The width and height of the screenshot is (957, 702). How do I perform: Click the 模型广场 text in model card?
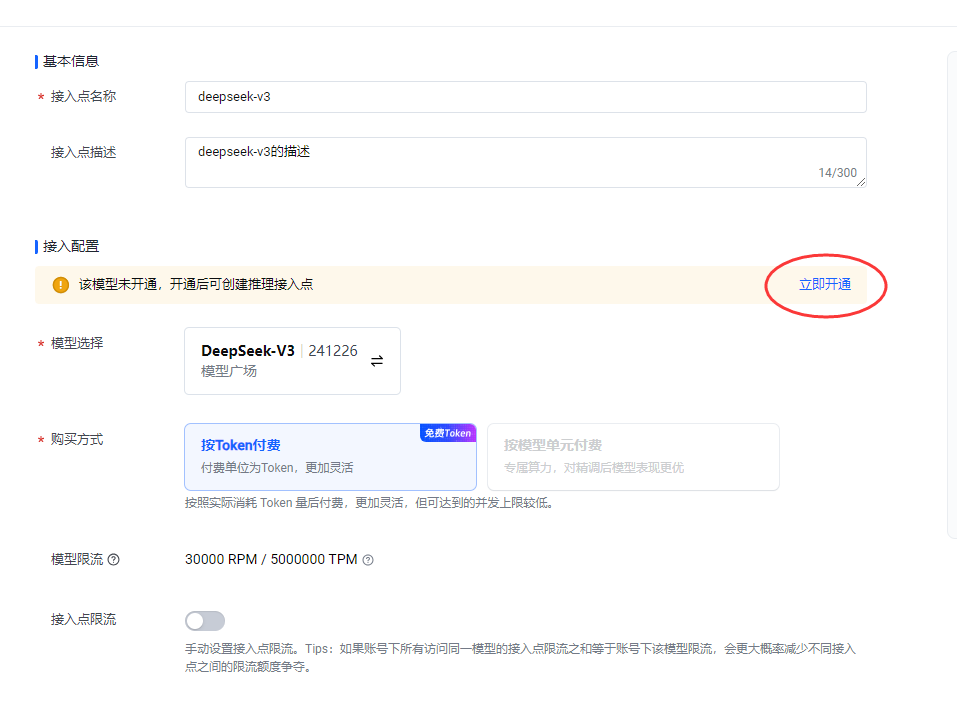coord(229,371)
